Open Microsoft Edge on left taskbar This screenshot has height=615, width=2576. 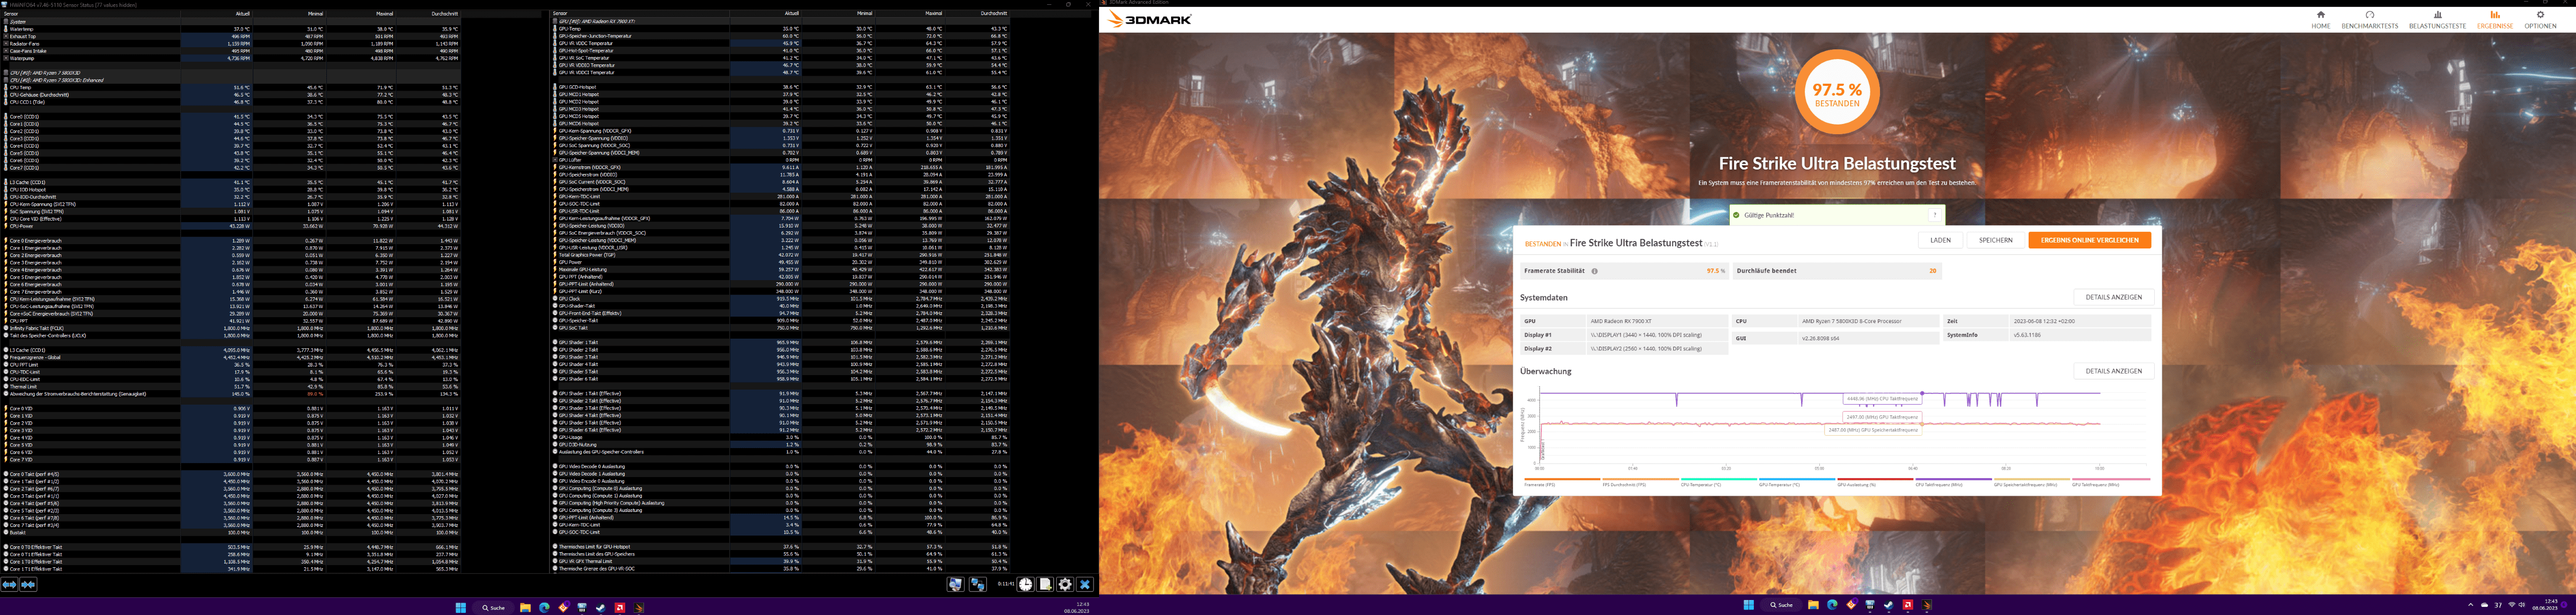click(545, 608)
